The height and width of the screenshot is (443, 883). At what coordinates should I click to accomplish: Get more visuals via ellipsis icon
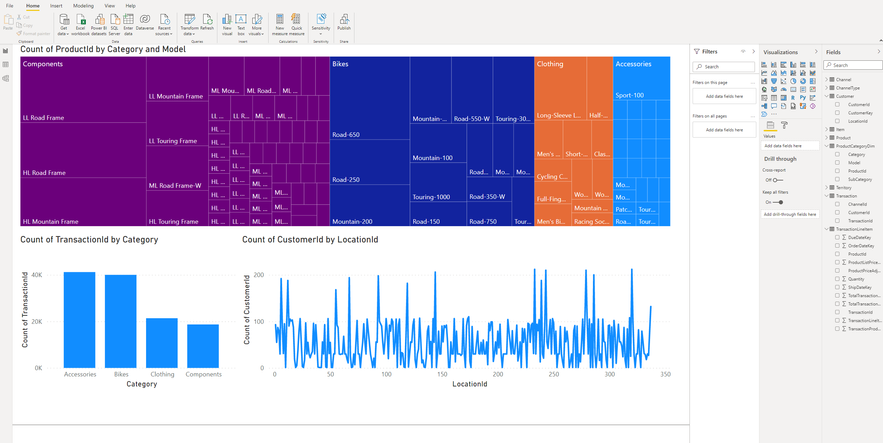pyautogui.click(x=774, y=114)
